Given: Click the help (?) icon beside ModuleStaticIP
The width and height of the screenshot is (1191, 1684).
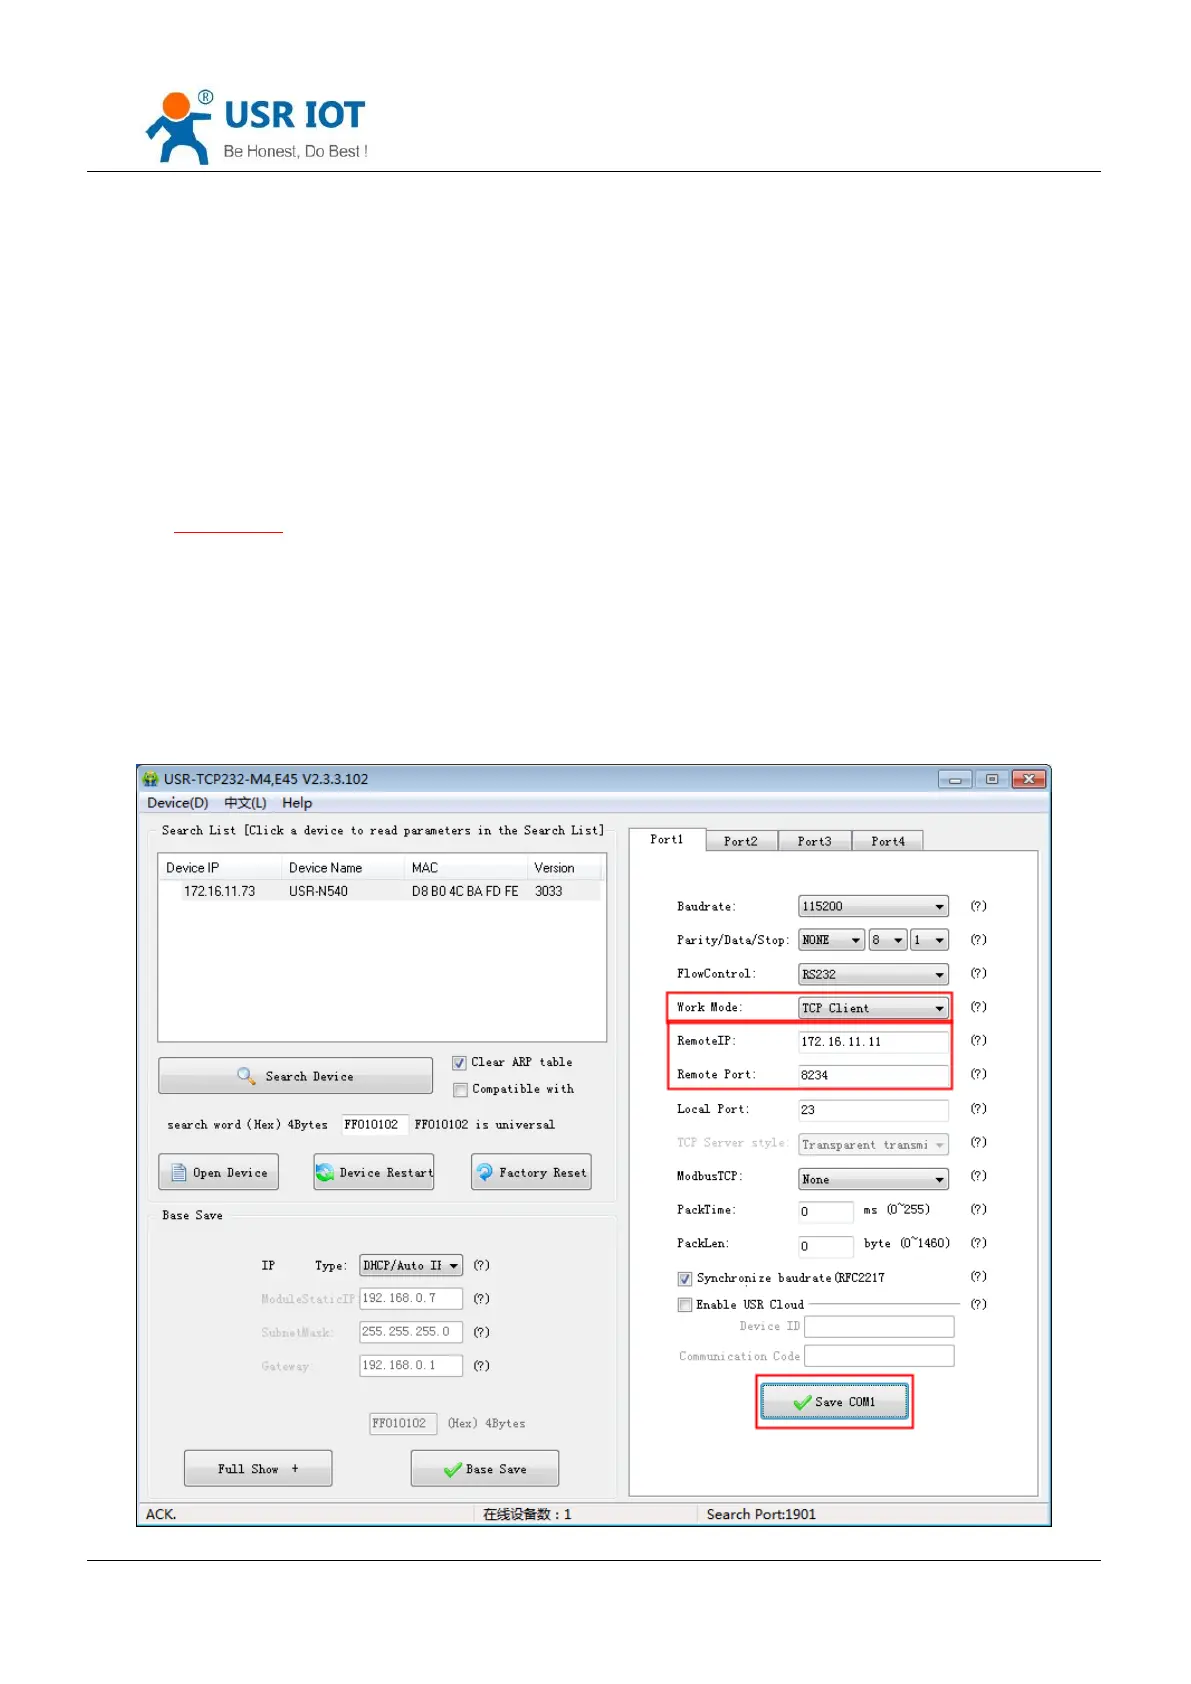Looking at the screenshot, I should tap(481, 1299).
